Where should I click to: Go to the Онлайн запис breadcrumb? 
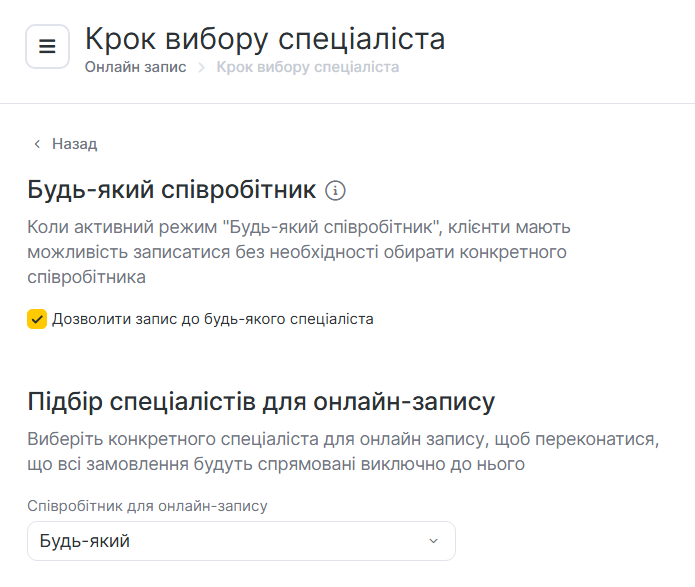point(135,67)
